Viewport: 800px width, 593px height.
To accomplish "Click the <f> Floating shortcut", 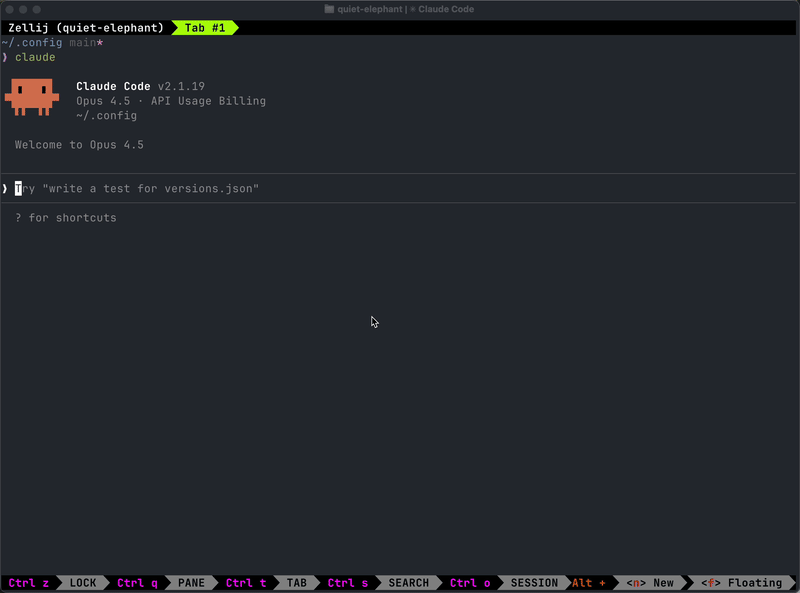I will tap(741, 583).
